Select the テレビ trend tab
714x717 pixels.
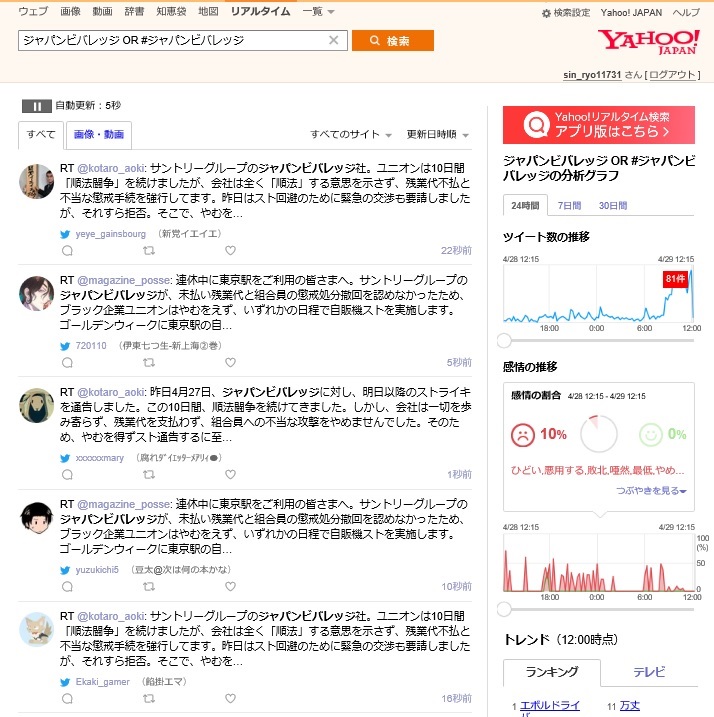649,672
